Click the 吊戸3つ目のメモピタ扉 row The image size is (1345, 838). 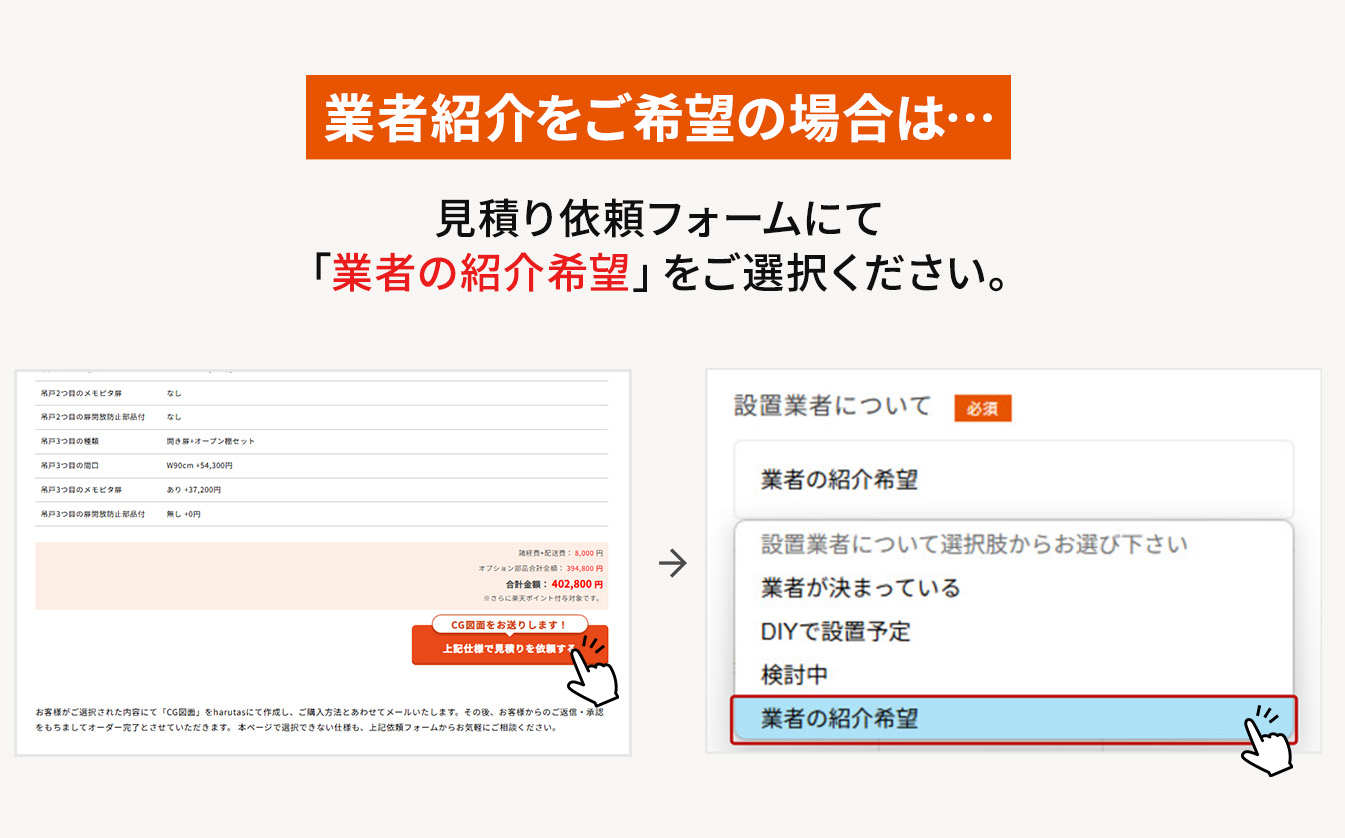pos(322,490)
